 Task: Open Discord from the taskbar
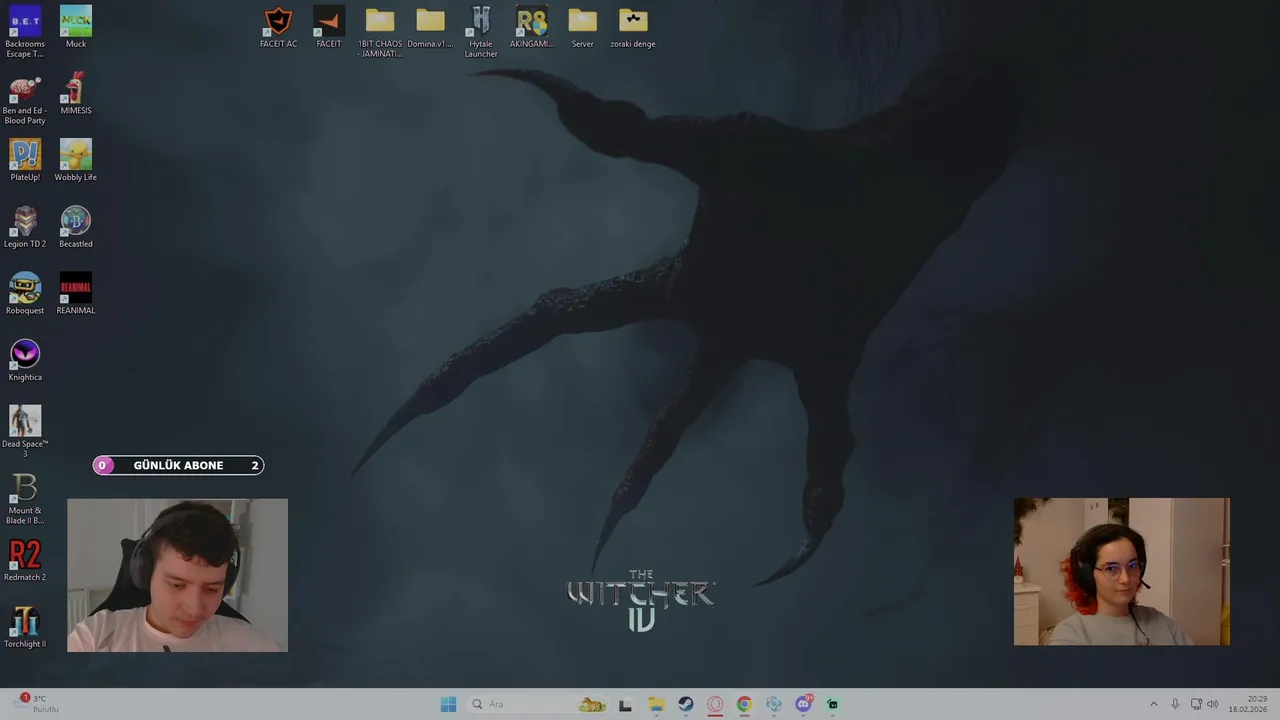(x=803, y=704)
